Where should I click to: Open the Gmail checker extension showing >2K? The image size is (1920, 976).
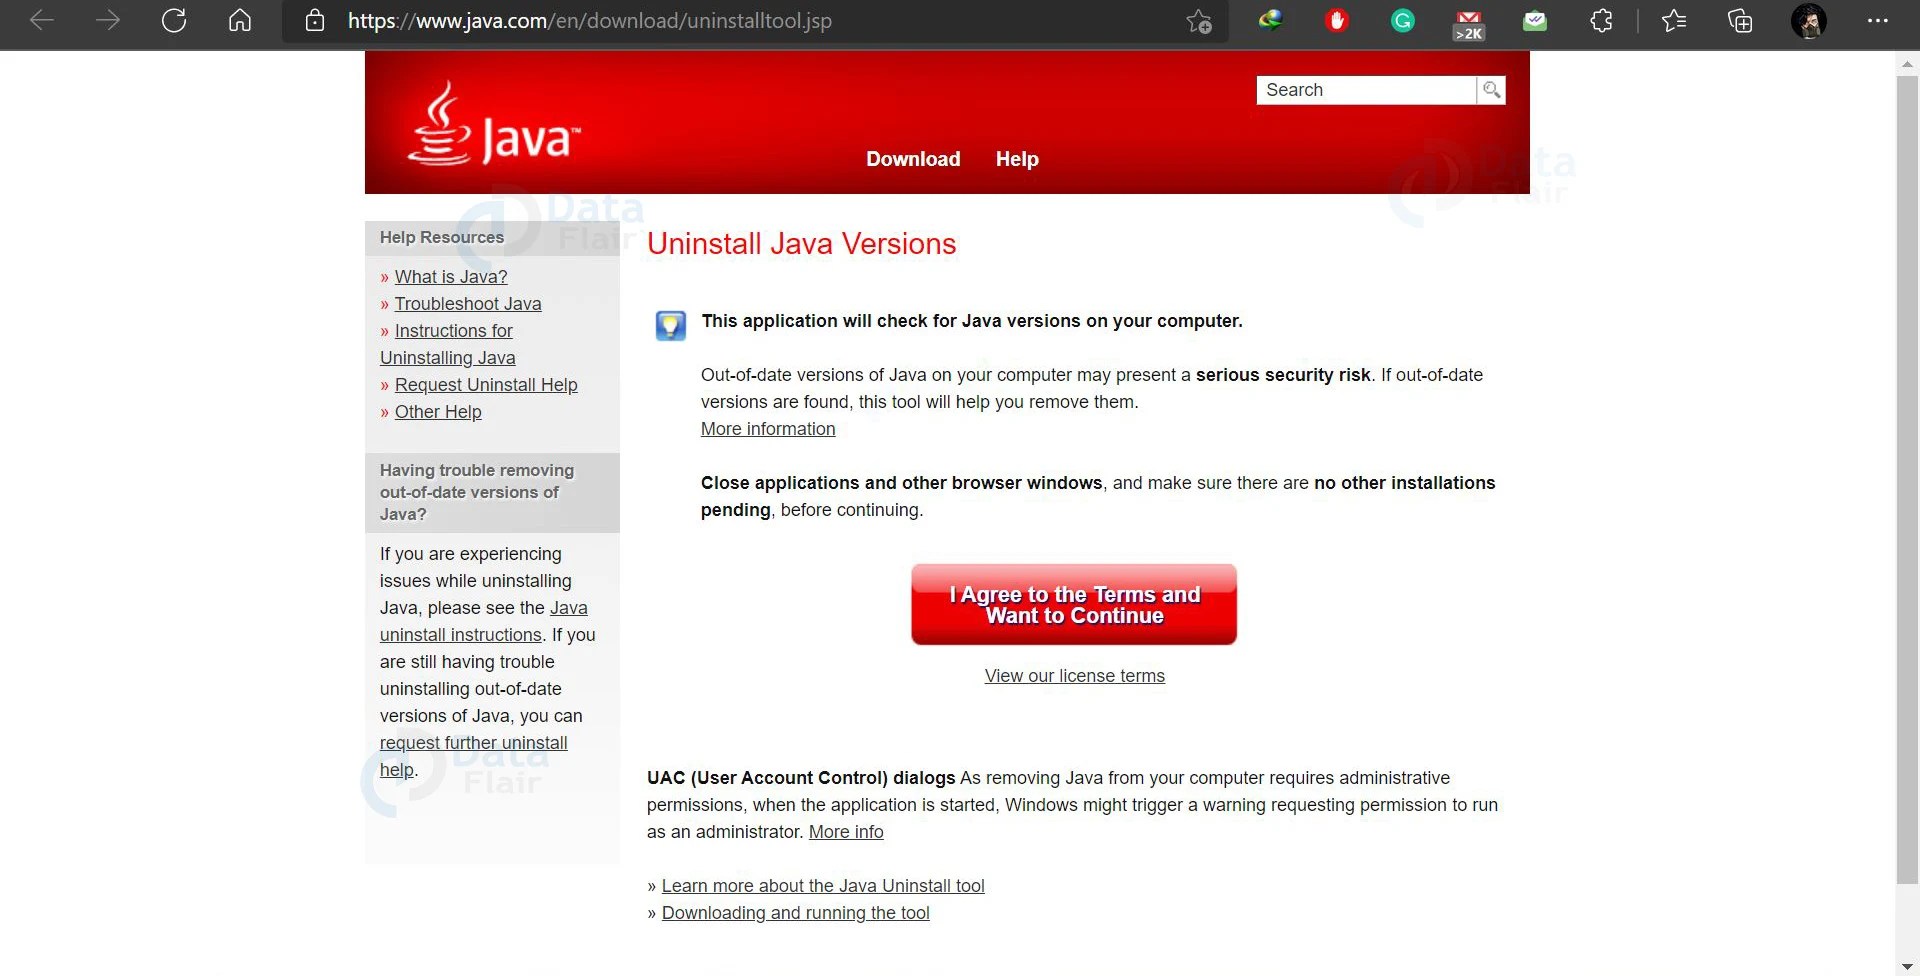(1469, 24)
